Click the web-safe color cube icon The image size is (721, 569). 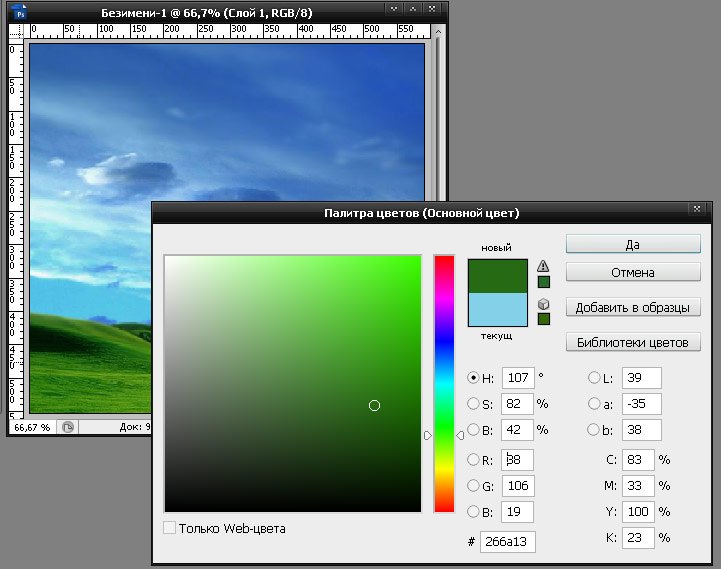coord(544,303)
